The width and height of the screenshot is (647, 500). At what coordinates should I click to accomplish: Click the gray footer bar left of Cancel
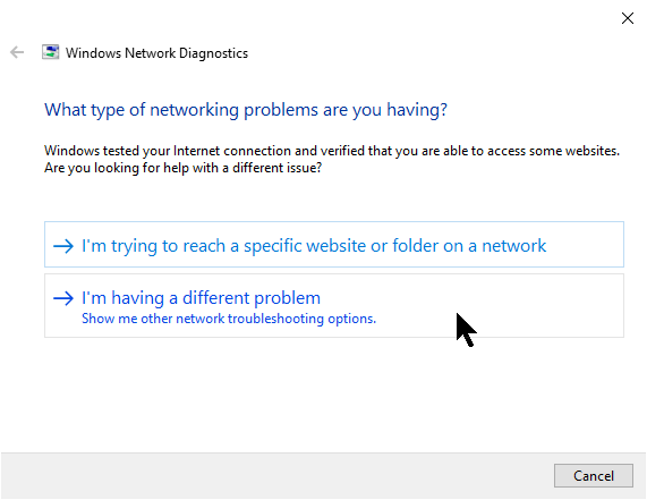pos(270,476)
